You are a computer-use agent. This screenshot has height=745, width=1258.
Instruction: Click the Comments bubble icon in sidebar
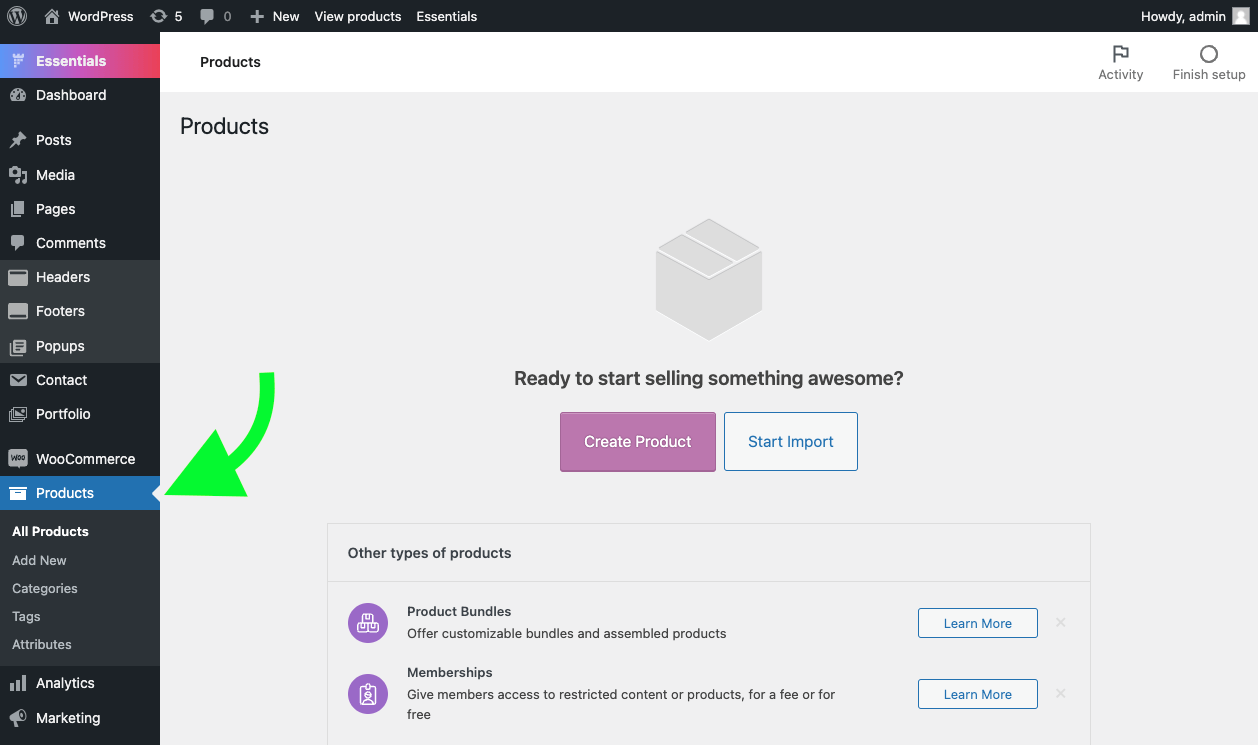(18, 243)
